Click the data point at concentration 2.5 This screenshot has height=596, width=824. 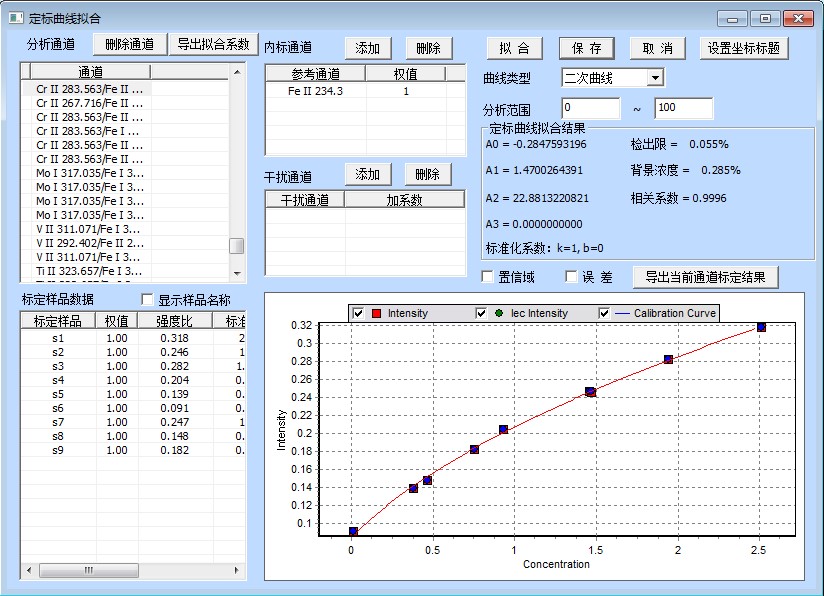[x=761, y=327]
